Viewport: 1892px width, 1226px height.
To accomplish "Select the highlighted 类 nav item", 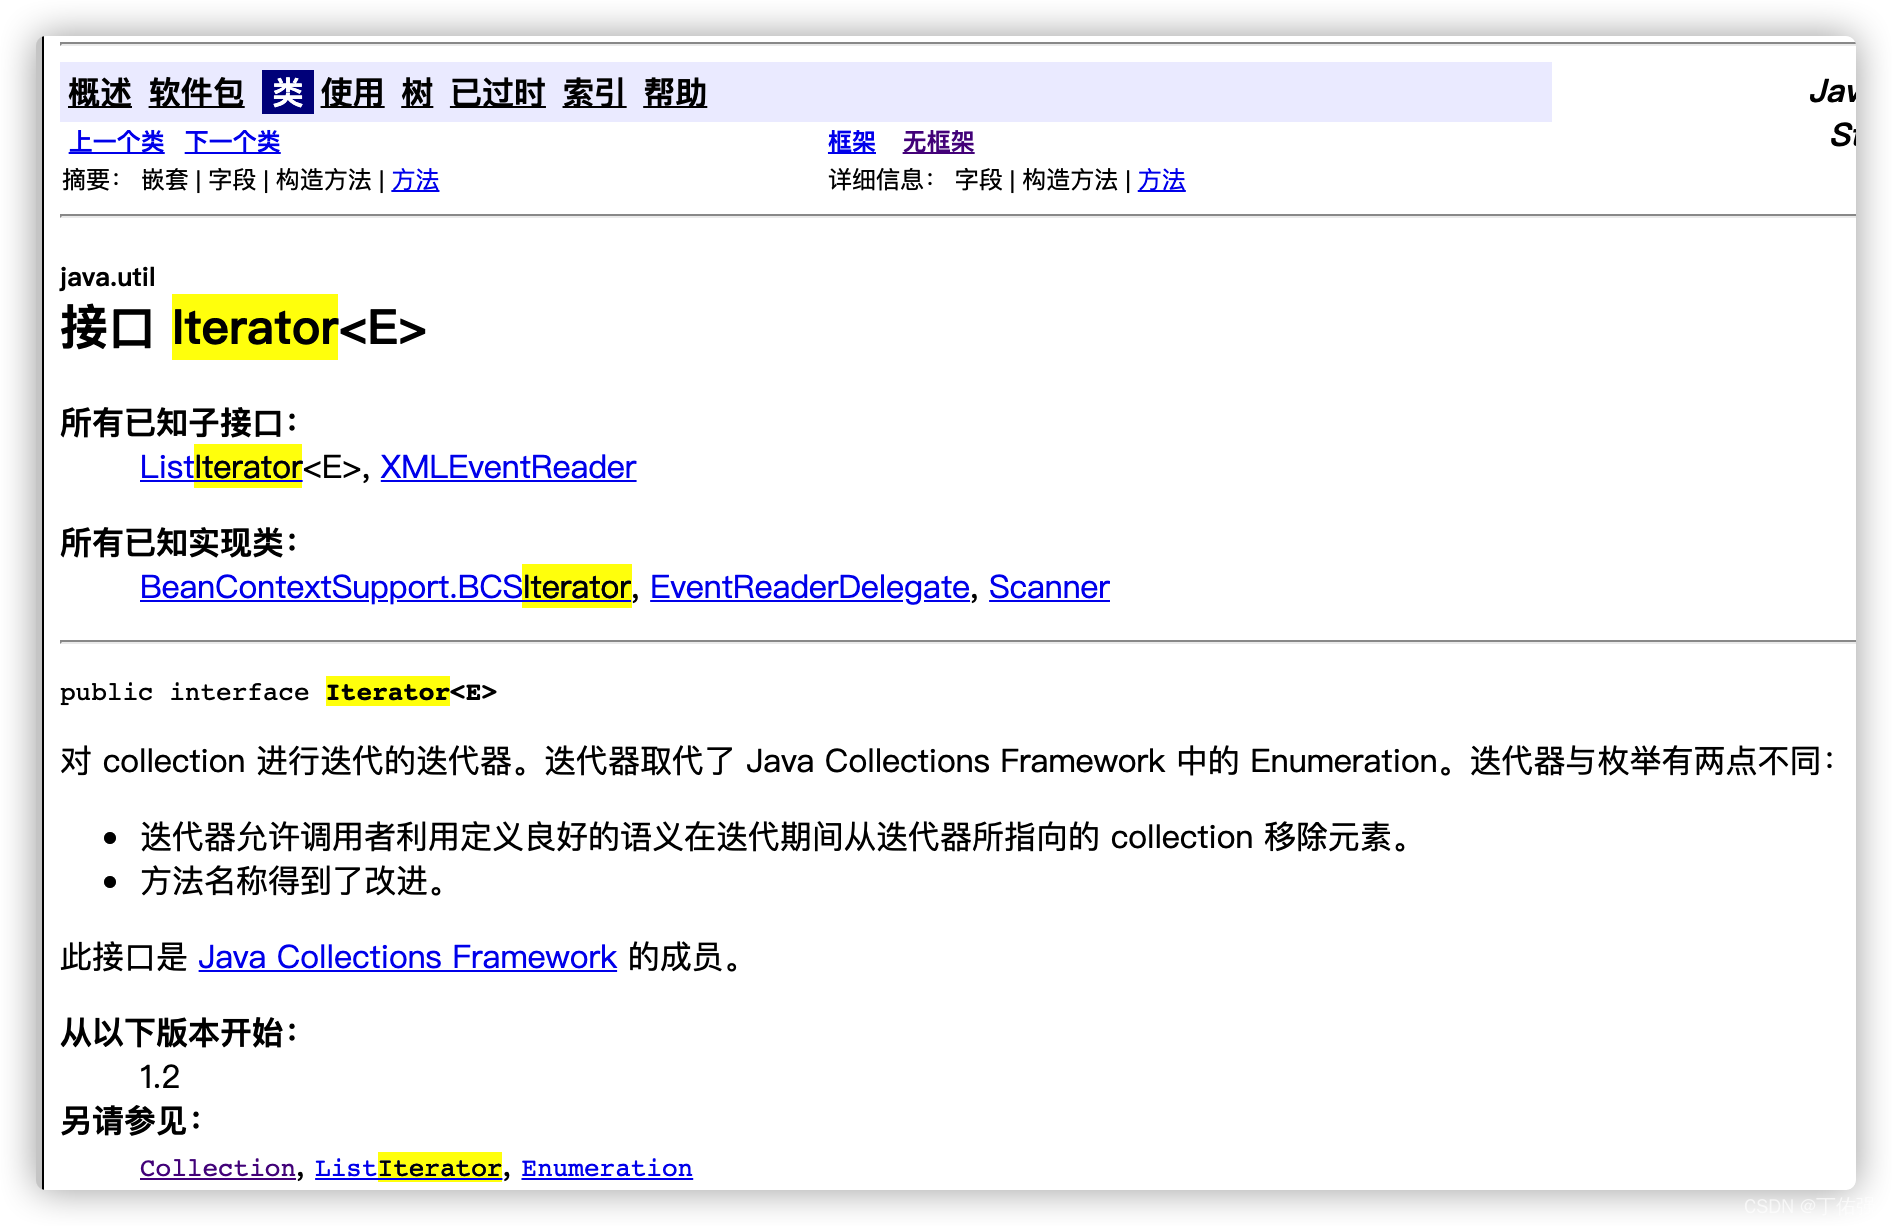I will [287, 93].
